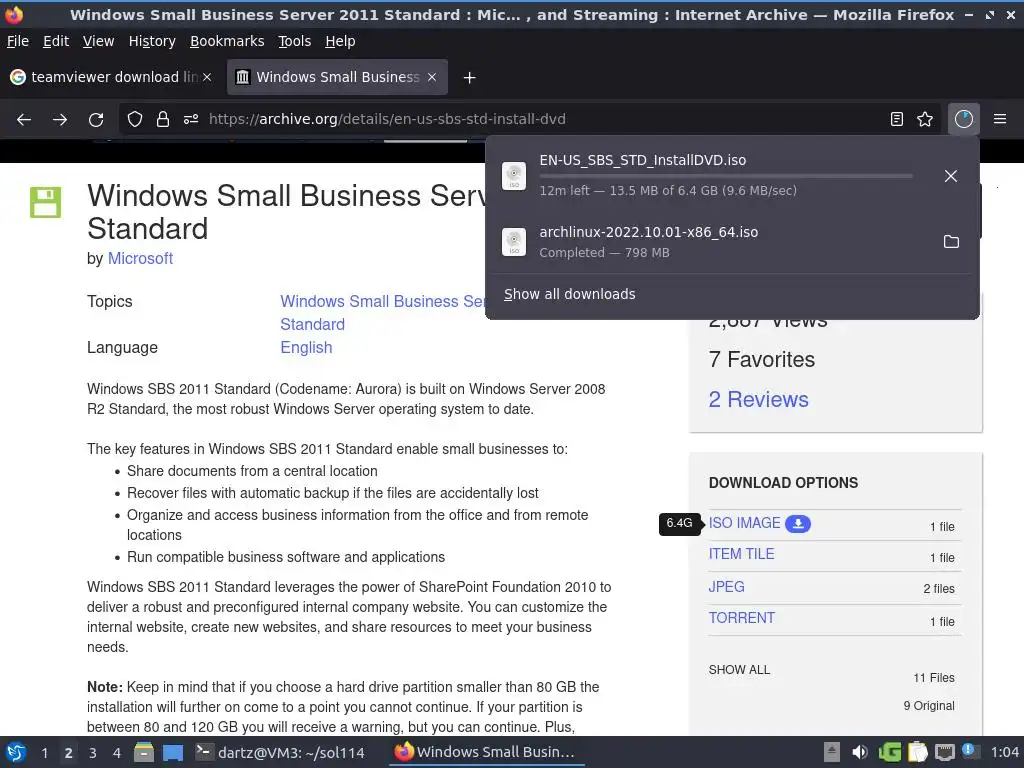Go forward with the forward arrow
Viewport: 1024px width, 768px height.
(x=60, y=119)
